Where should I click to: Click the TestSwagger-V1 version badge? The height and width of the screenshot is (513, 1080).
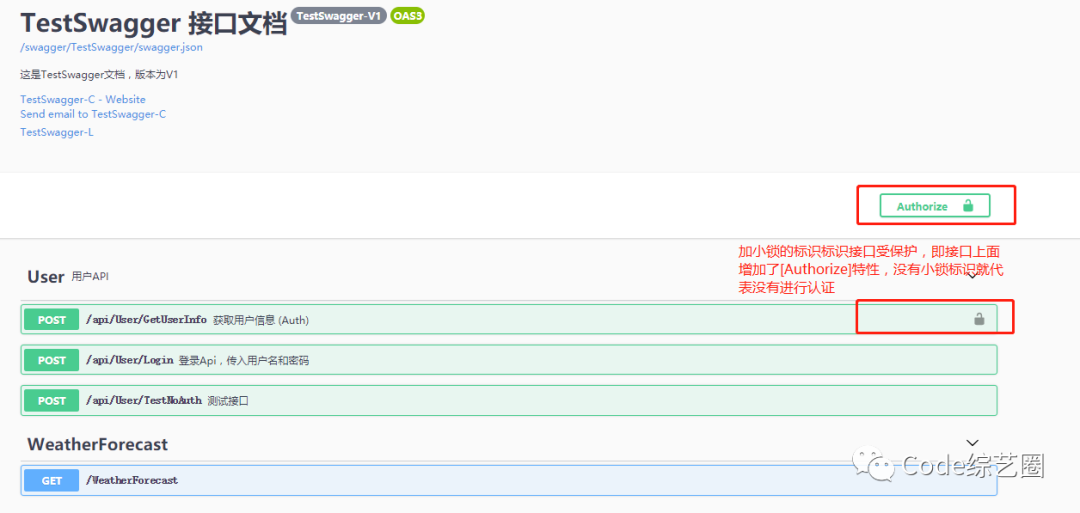(339, 16)
